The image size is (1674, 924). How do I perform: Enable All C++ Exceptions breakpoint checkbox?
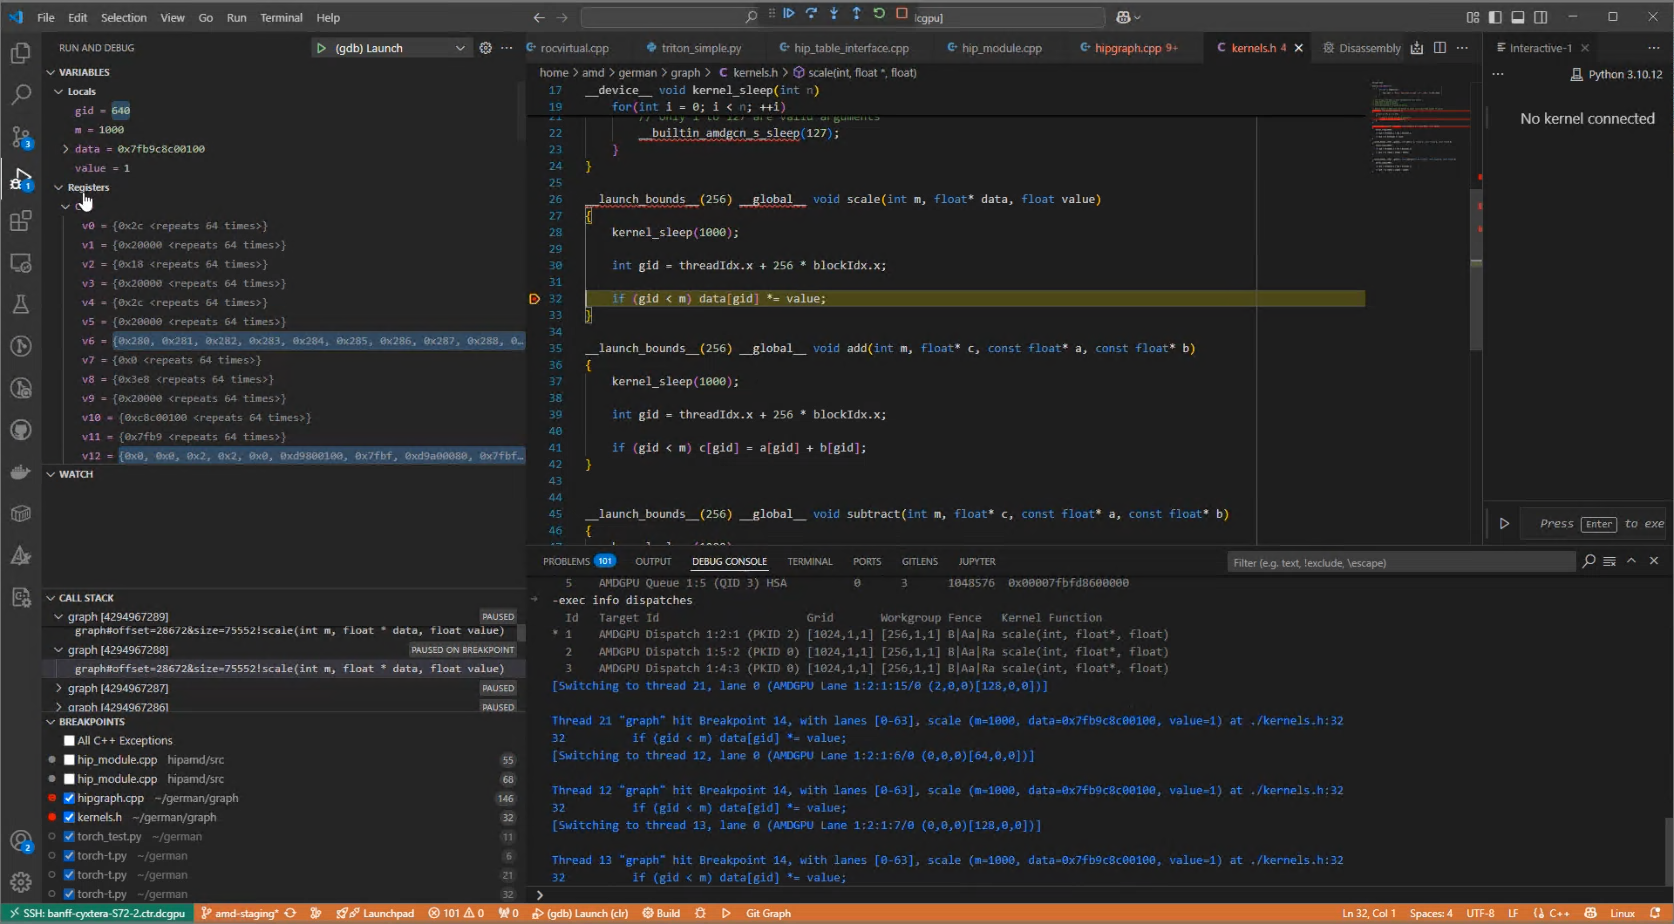69,741
